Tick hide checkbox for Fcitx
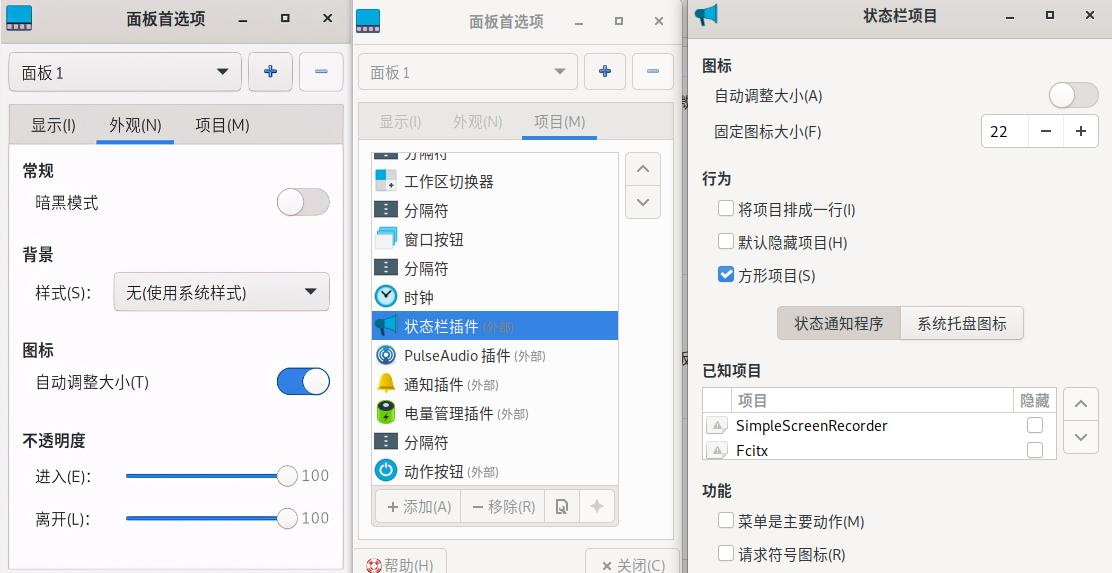Viewport: 1112px width, 573px height. tap(1035, 450)
